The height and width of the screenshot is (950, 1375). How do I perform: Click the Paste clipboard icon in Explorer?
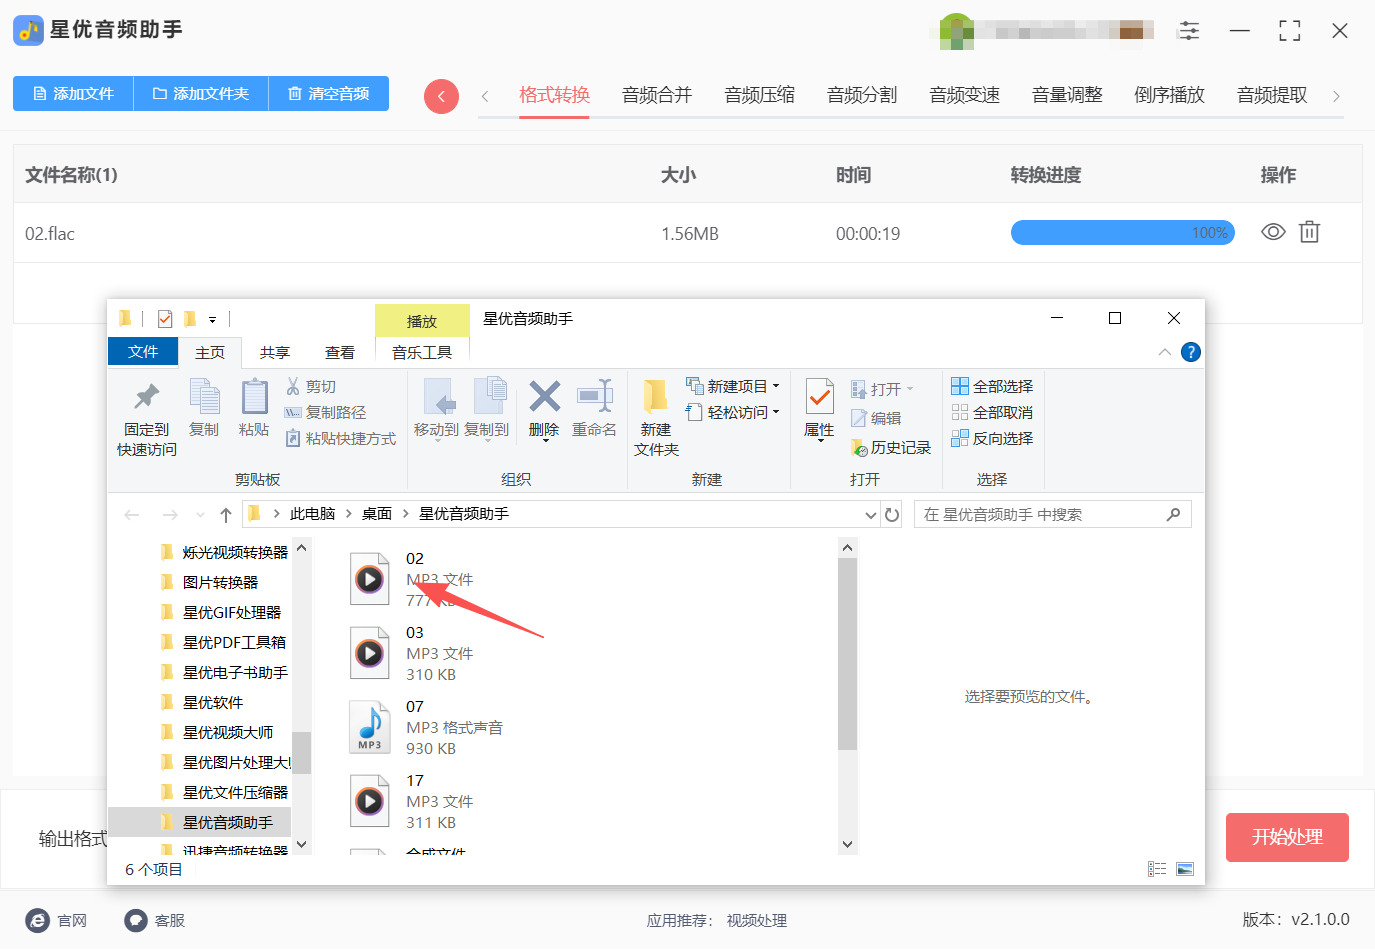pos(254,397)
